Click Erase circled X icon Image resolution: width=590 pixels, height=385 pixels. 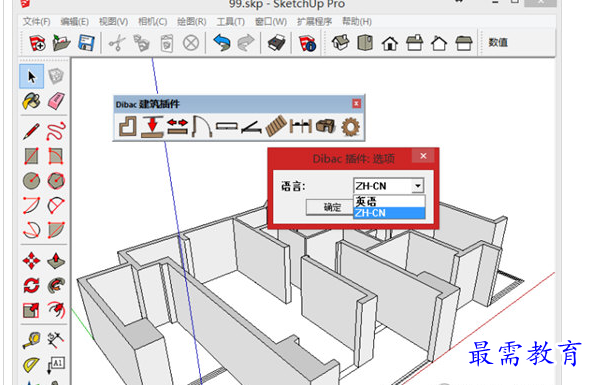(191, 43)
